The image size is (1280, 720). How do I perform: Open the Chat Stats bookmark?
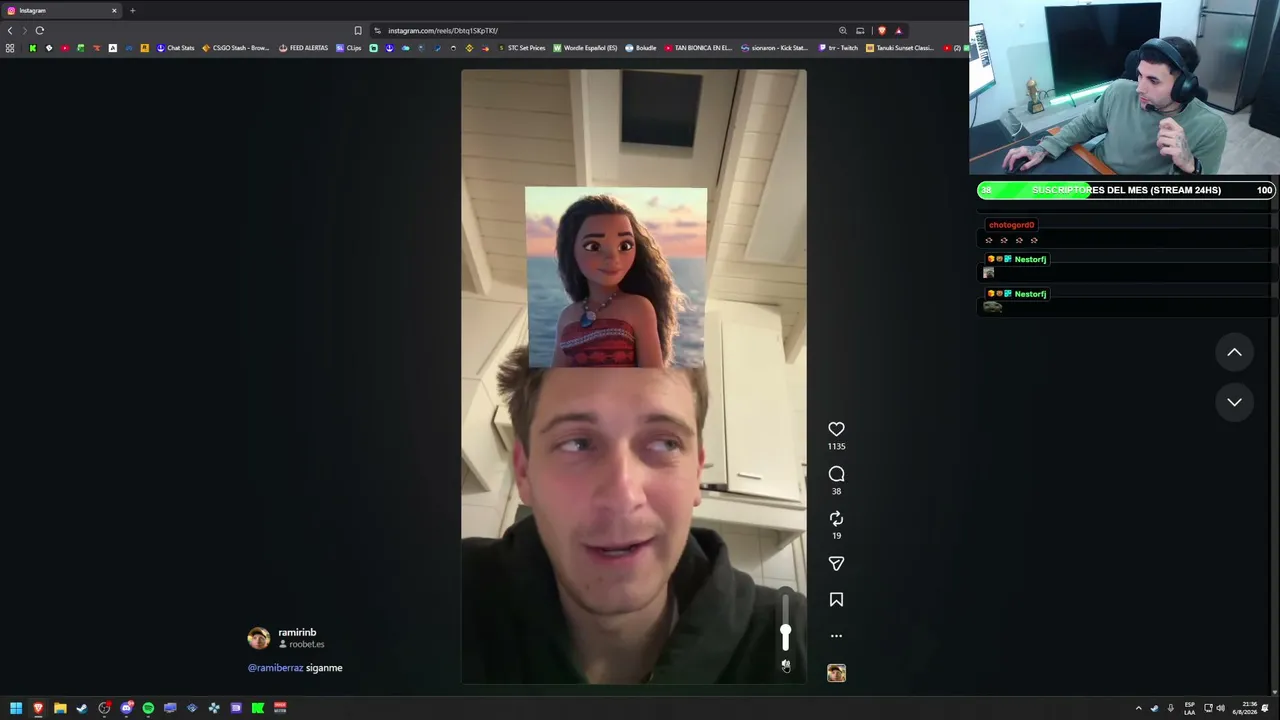[175, 48]
